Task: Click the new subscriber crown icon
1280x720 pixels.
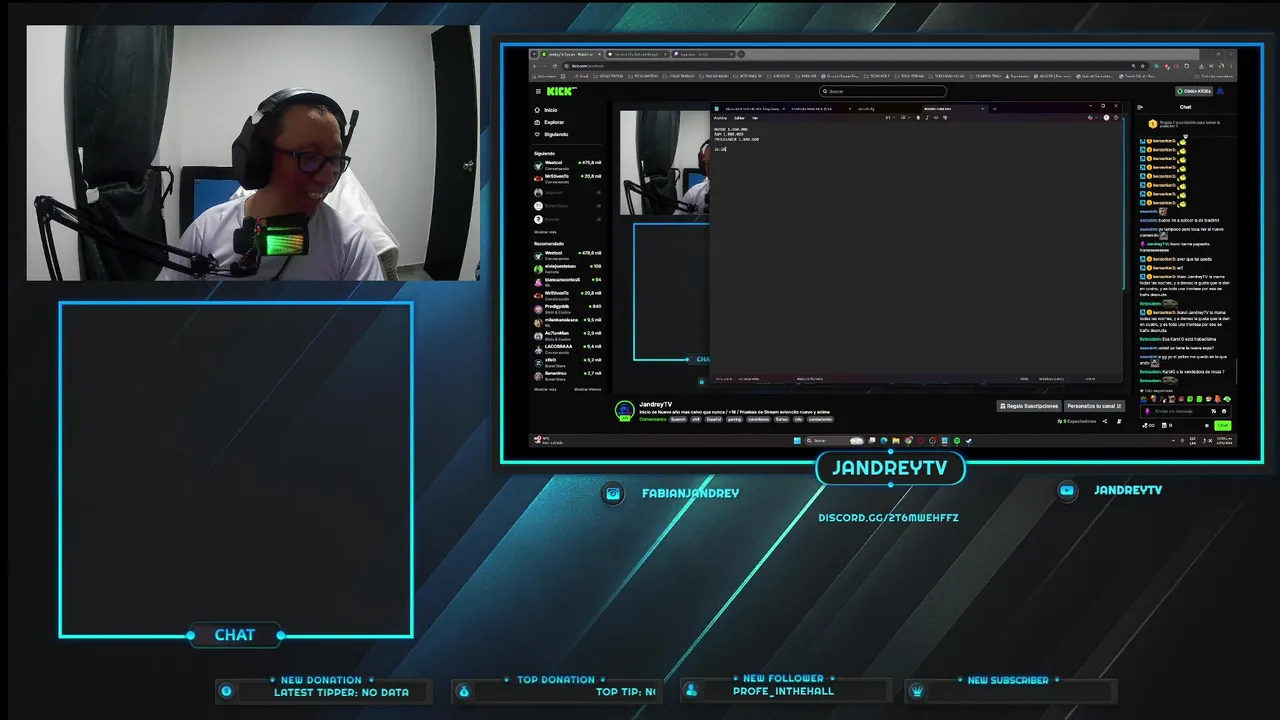Action: click(x=916, y=691)
